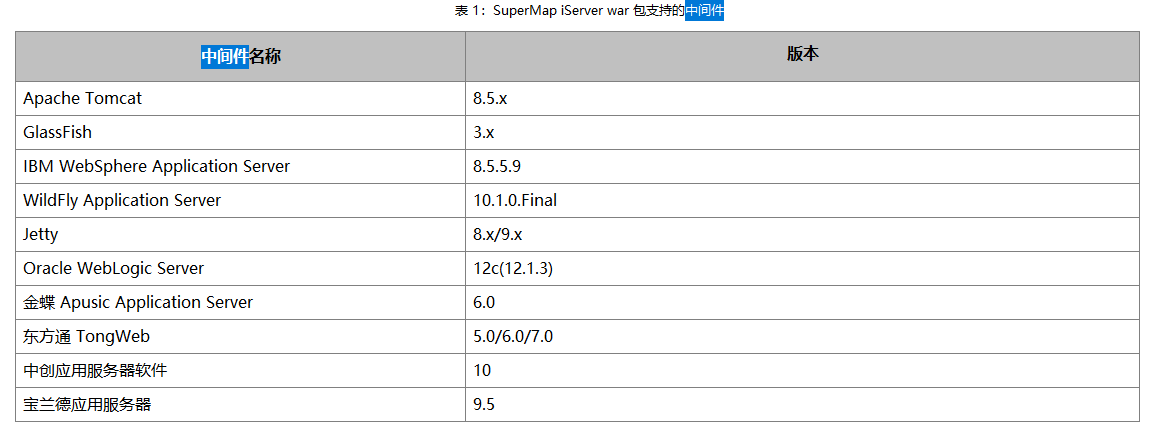Click the 版本 column header
Screen dimensions: 1150x424
point(802,56)
